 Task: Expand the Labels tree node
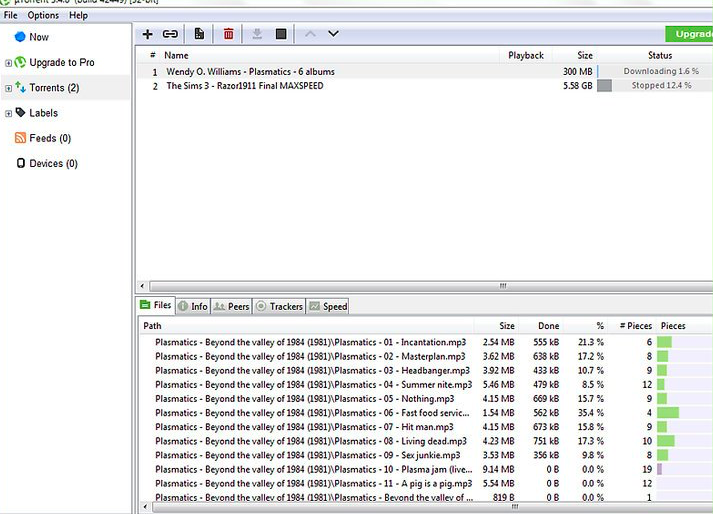[8, 114]
